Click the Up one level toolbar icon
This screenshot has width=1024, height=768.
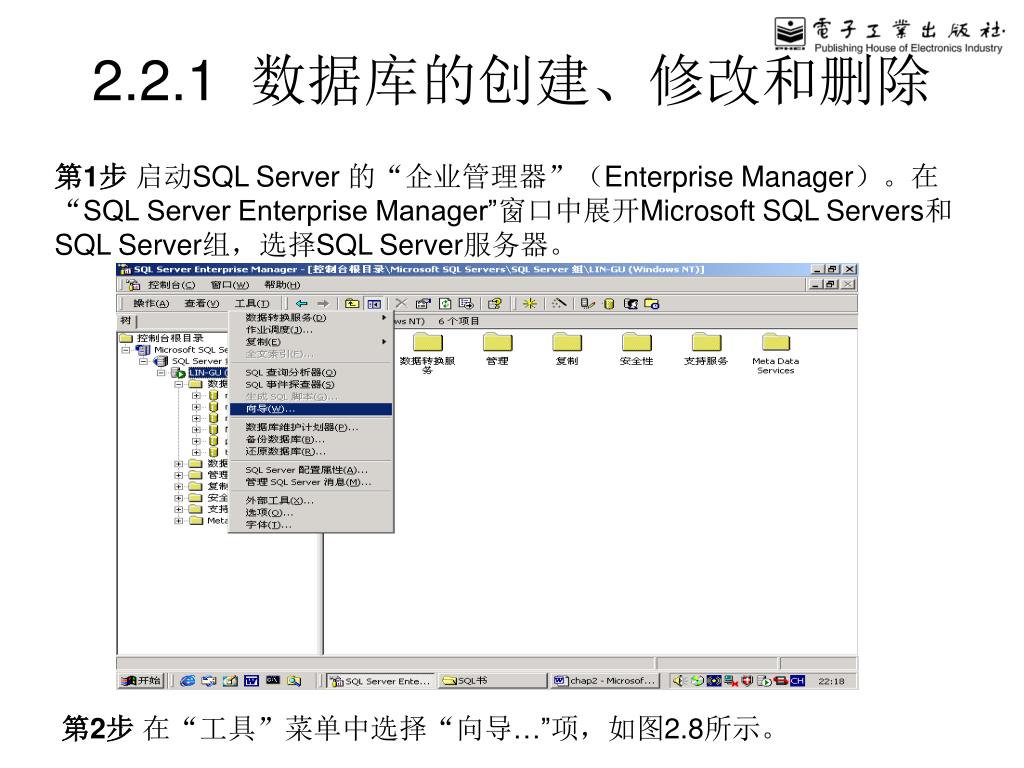pos(352,304)
